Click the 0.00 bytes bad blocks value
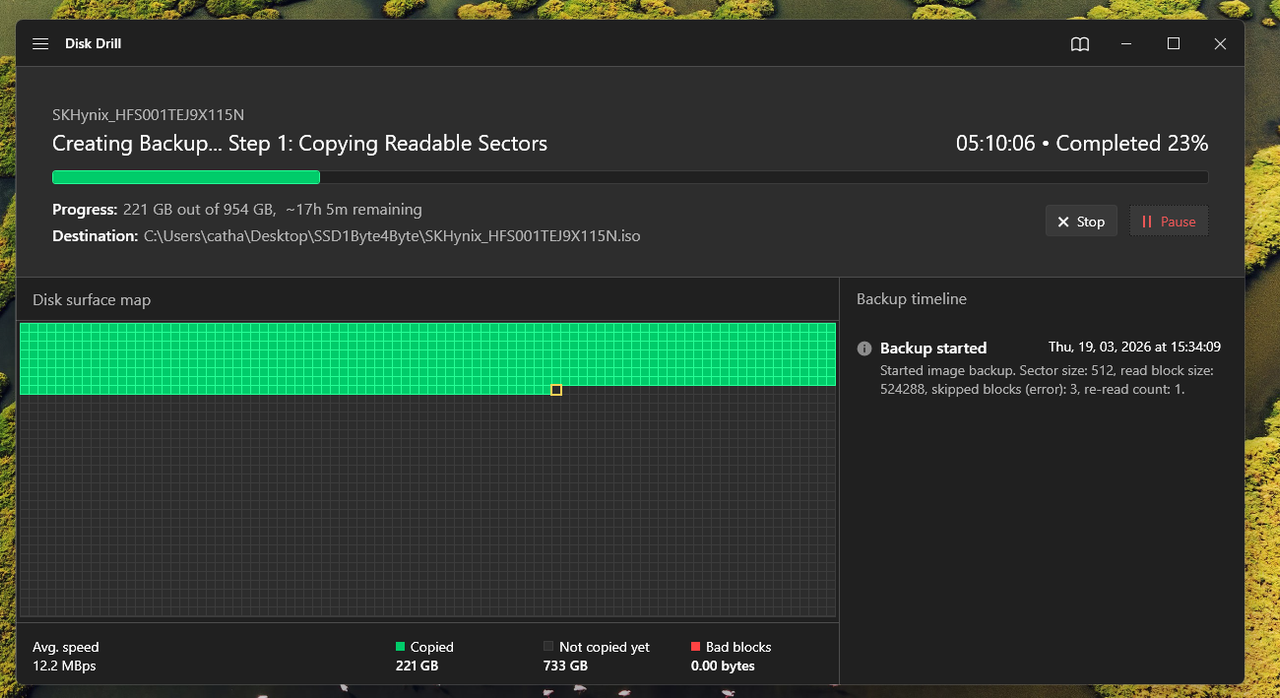1280x698 pixels. pos(723,666)
